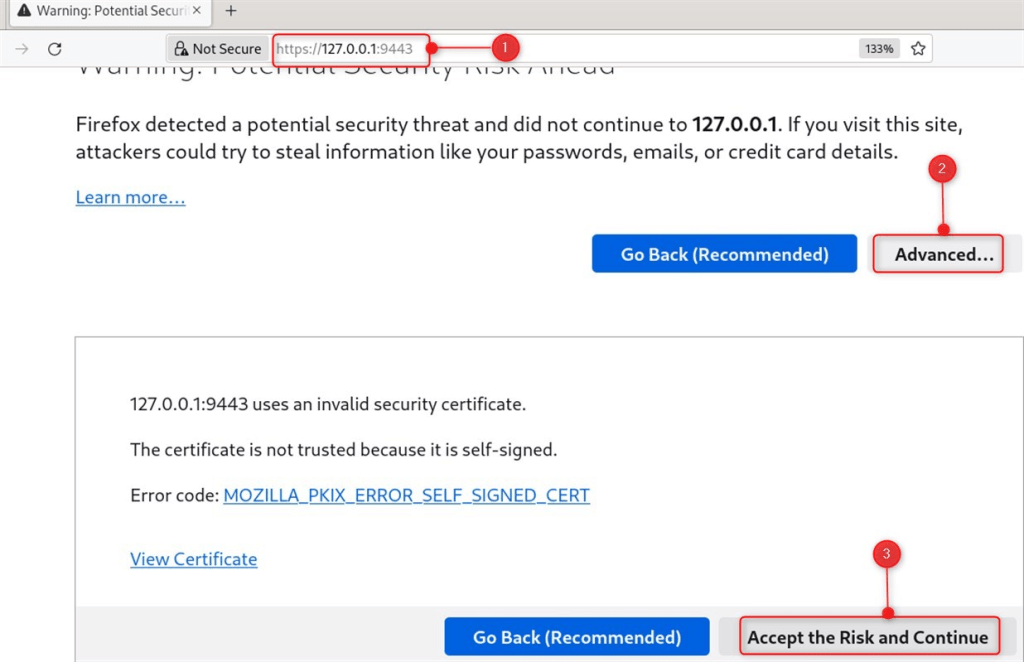The height and width of the screenshot is (662, 1024).
Task: Click the back navigation arrow
Action: pyautogui.click(x=22, y=48)
